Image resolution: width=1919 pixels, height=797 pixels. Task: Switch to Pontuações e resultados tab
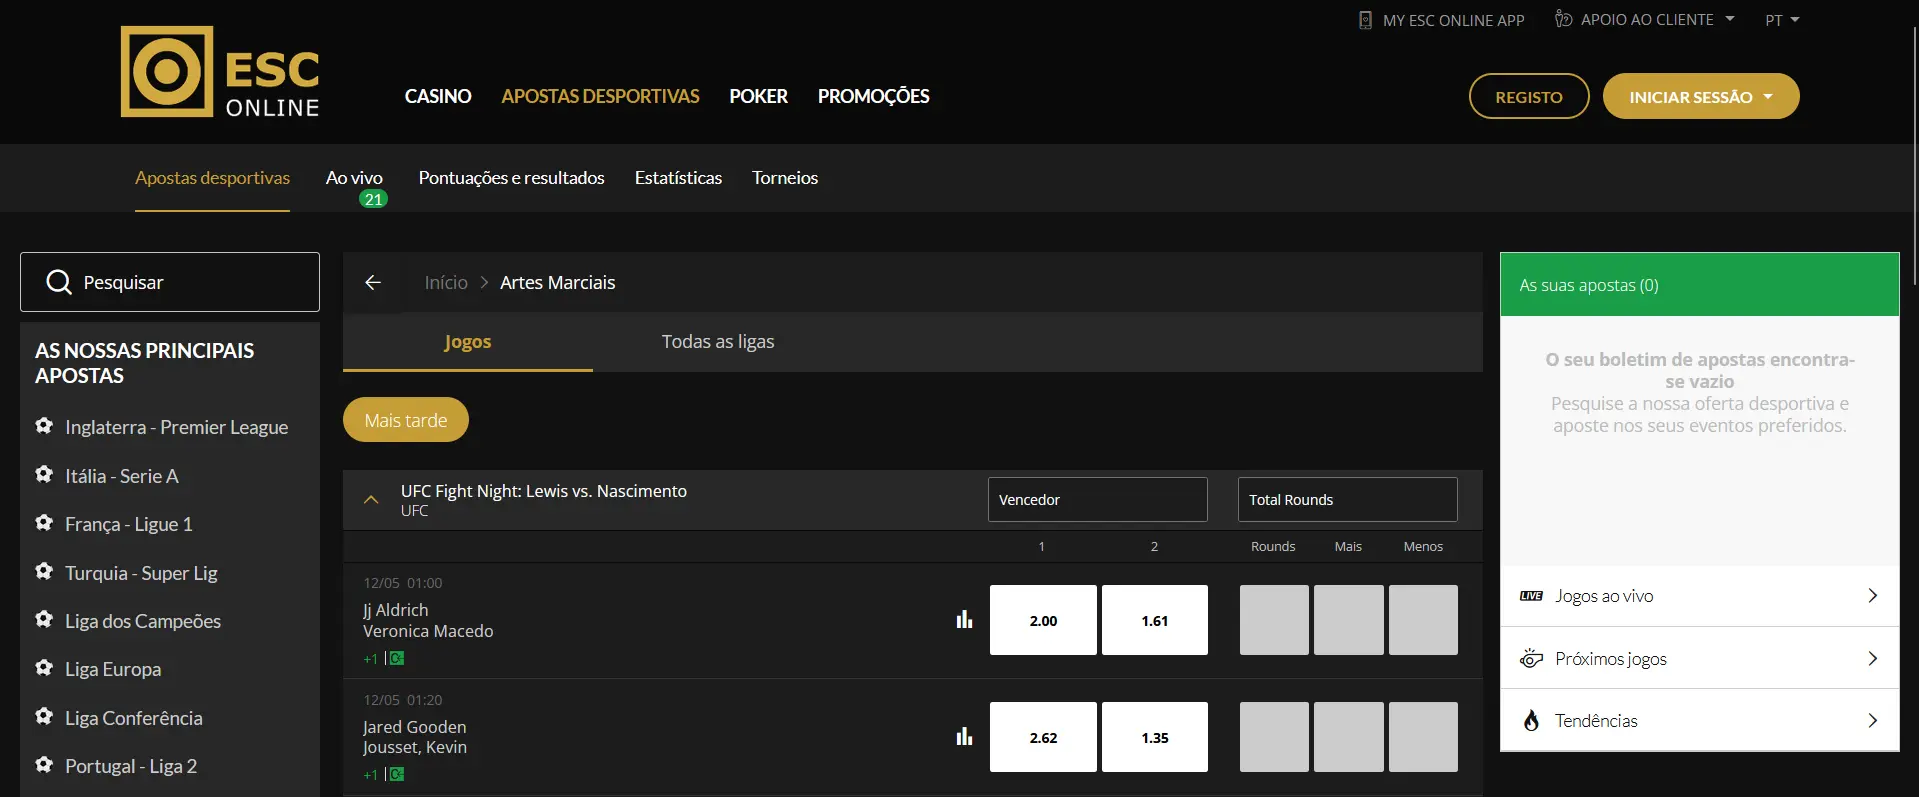(511, 177)
